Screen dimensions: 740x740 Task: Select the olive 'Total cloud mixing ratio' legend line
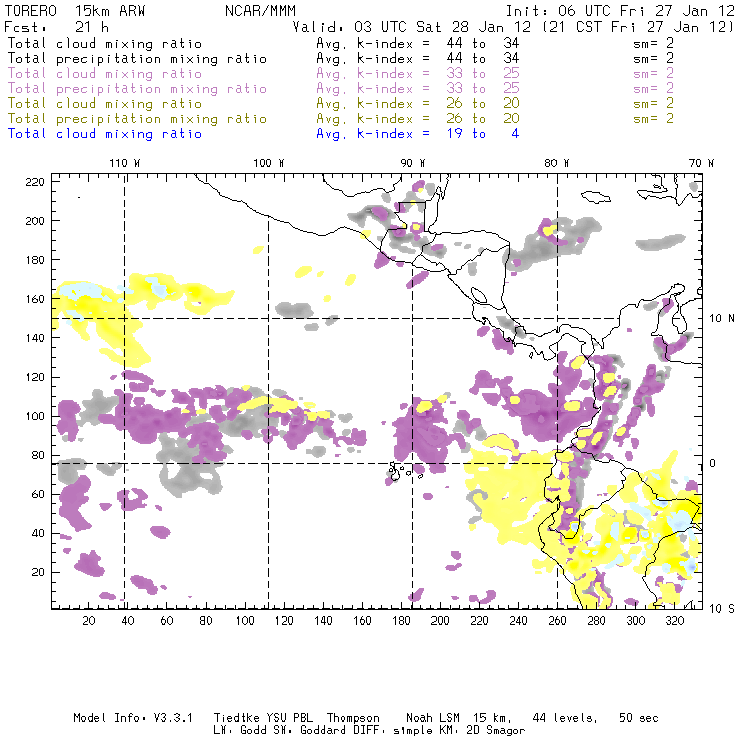[105, 104]
